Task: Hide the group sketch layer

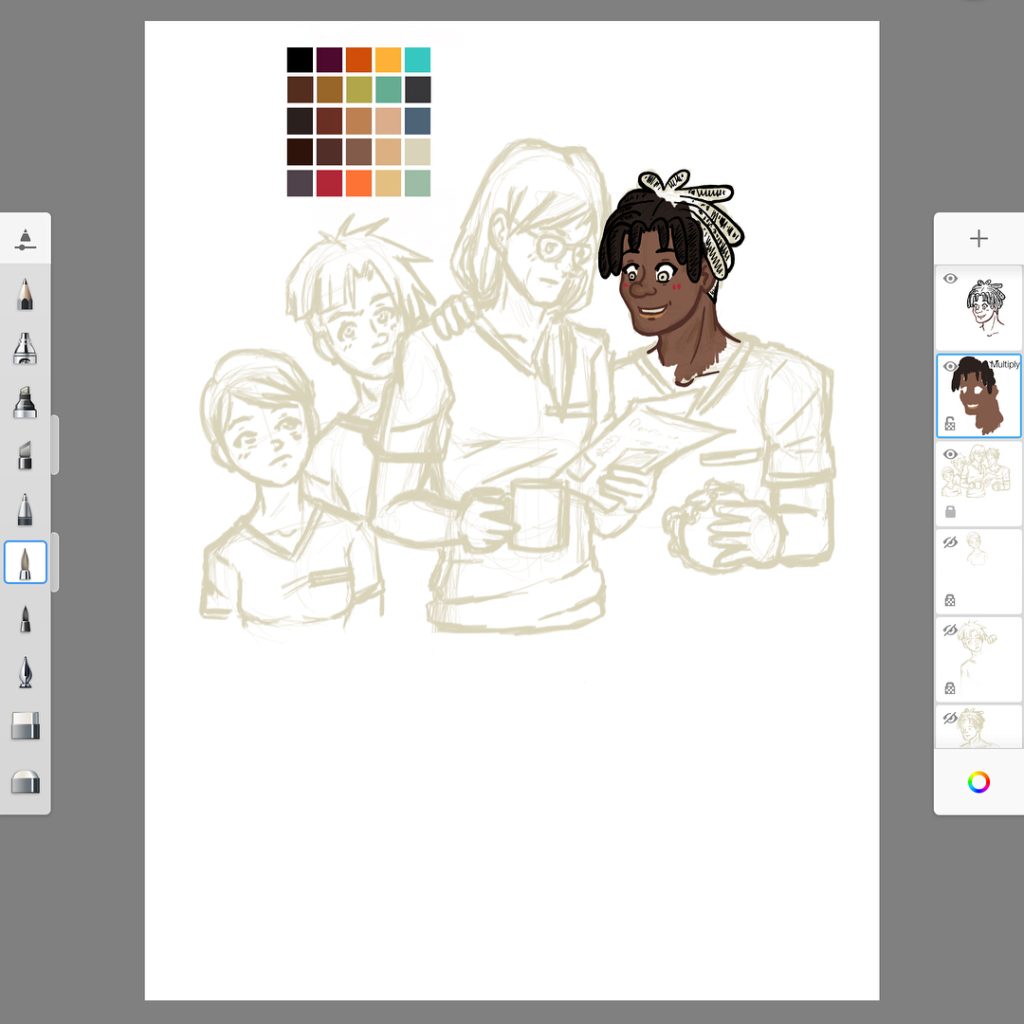Action: (x=950, y=454)
